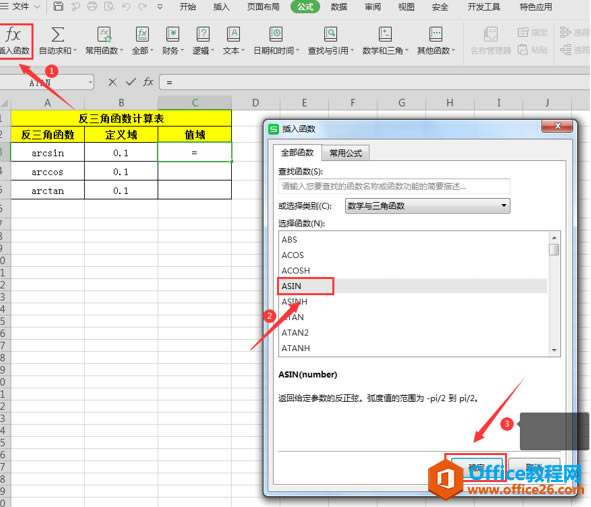Open the Math and Trig functions icon

click(x=385, y=34)
